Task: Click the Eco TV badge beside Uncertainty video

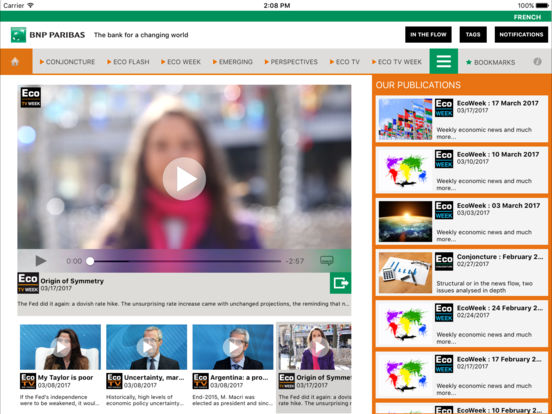Action: tap(114, 381)
